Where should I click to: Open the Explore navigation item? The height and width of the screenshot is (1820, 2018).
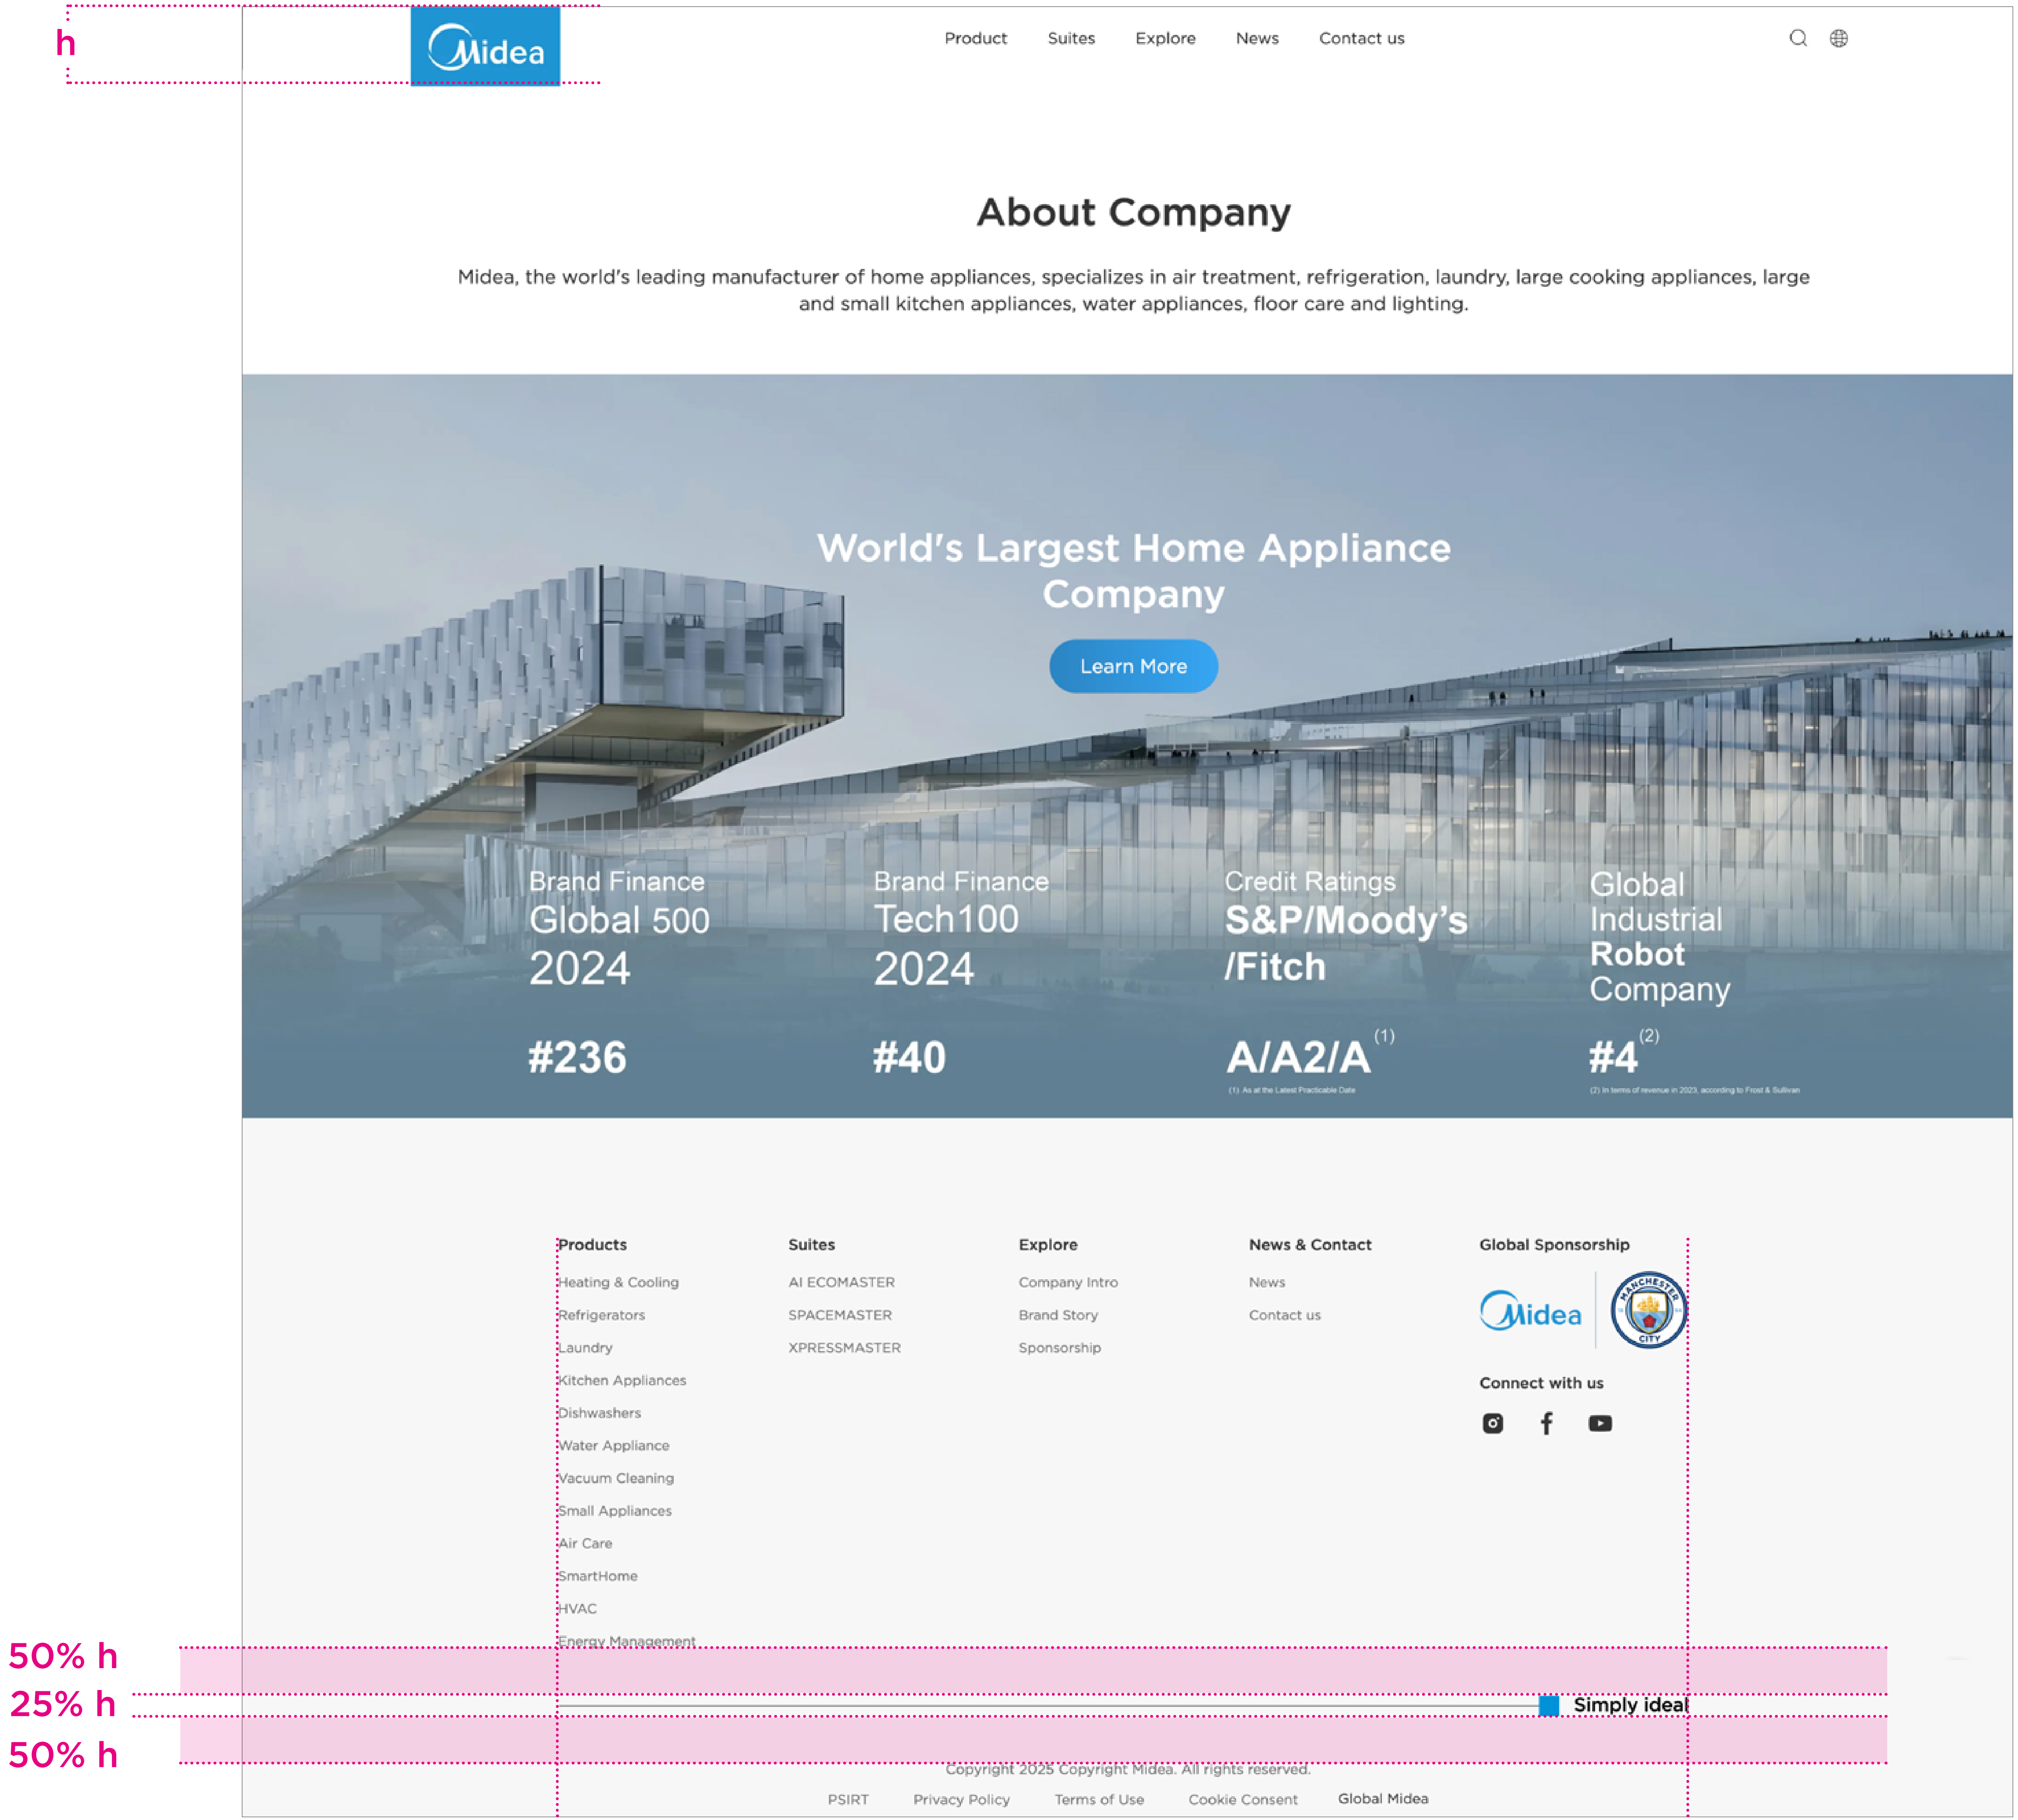point(1165,38)
